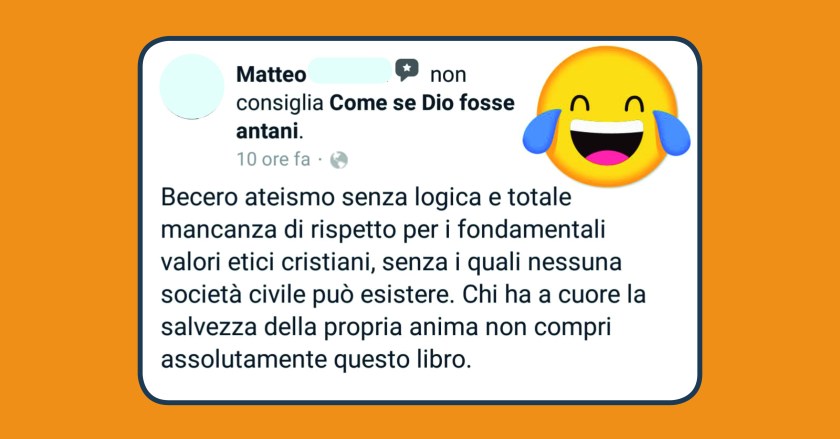
Task: Click the star speech-bubble review badge
Action: [x=407, y=70]
